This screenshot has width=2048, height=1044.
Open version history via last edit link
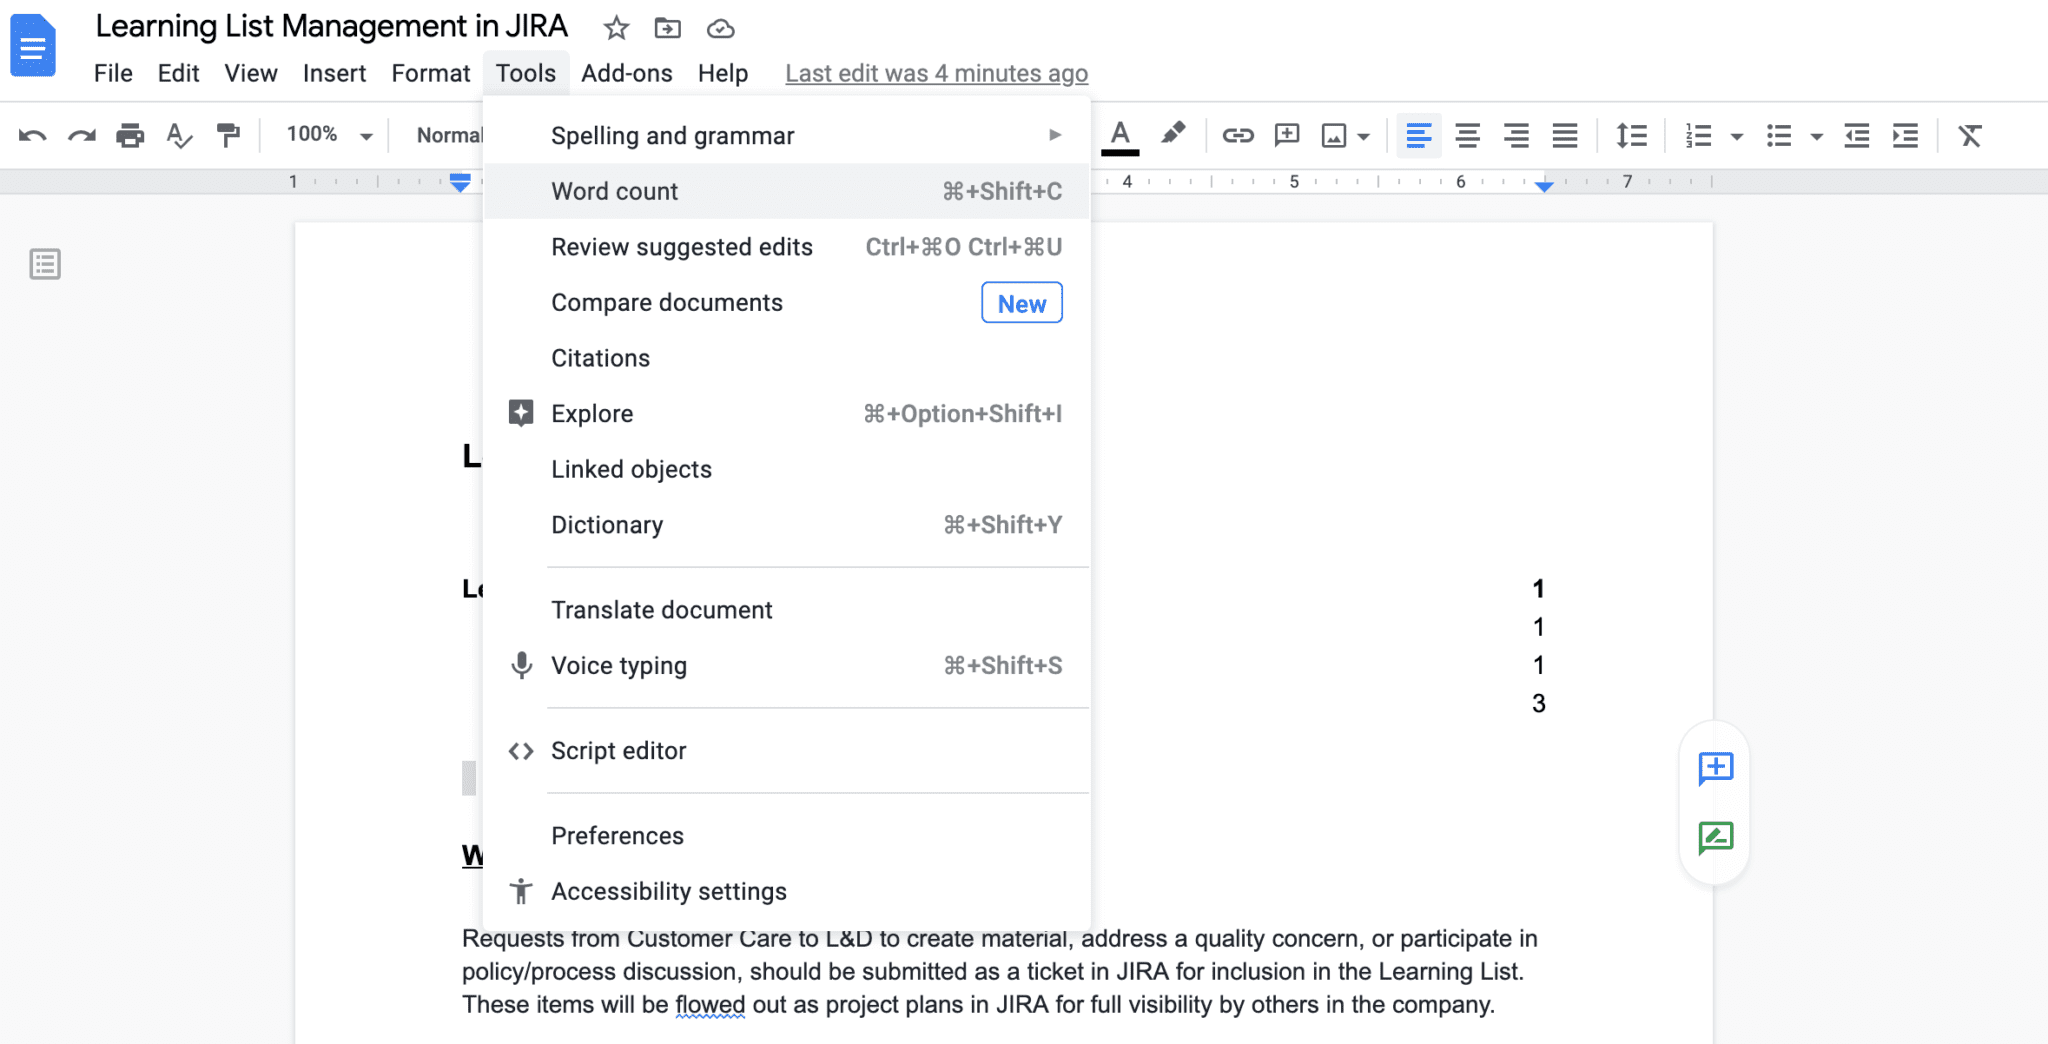(935, 72)
